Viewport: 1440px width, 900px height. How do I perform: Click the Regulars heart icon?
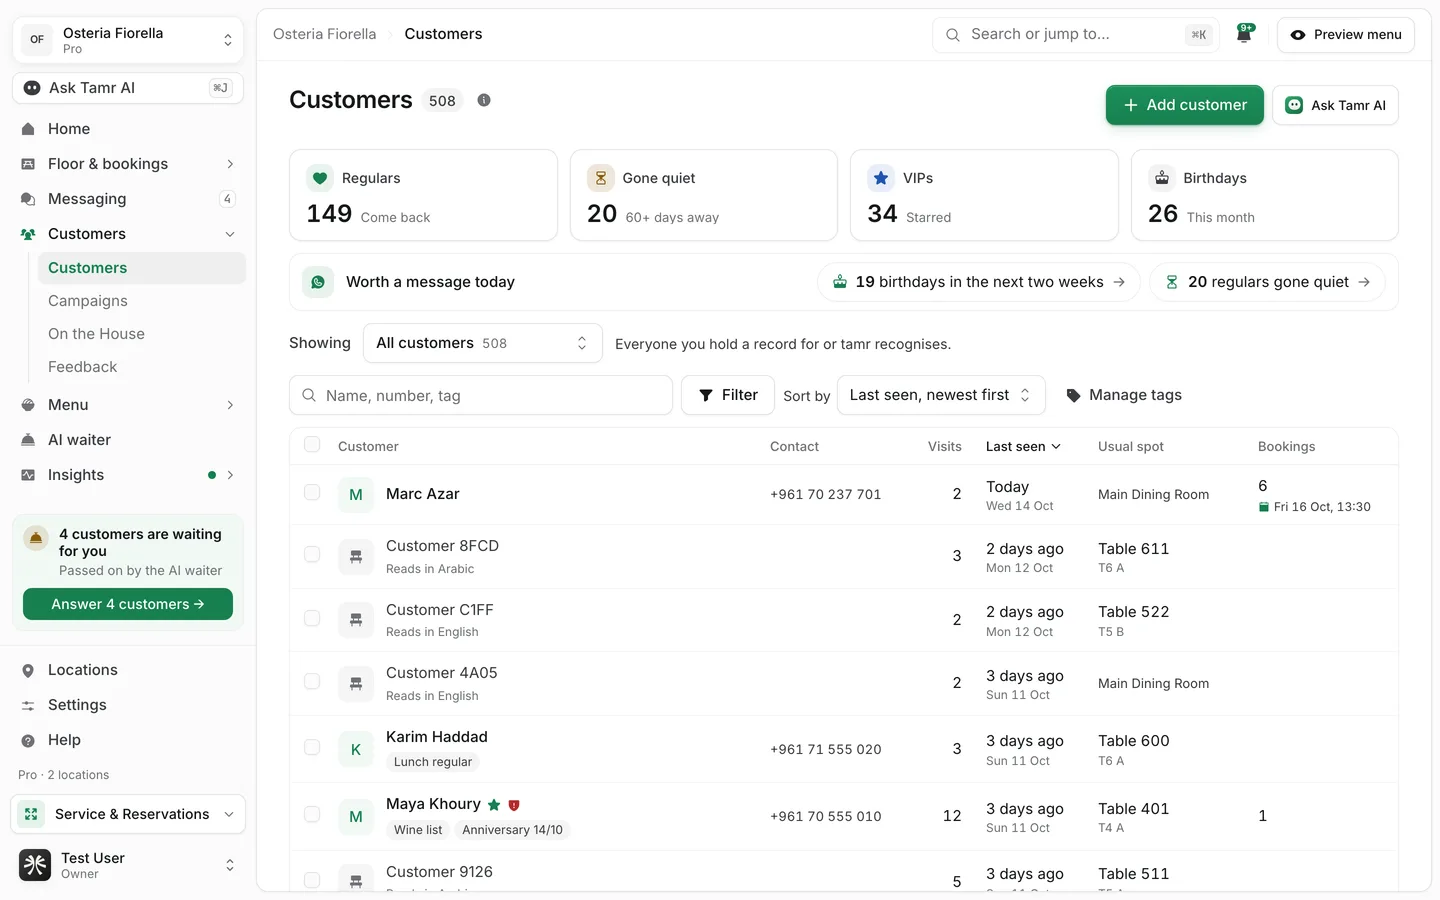click(x=320, y=178)
